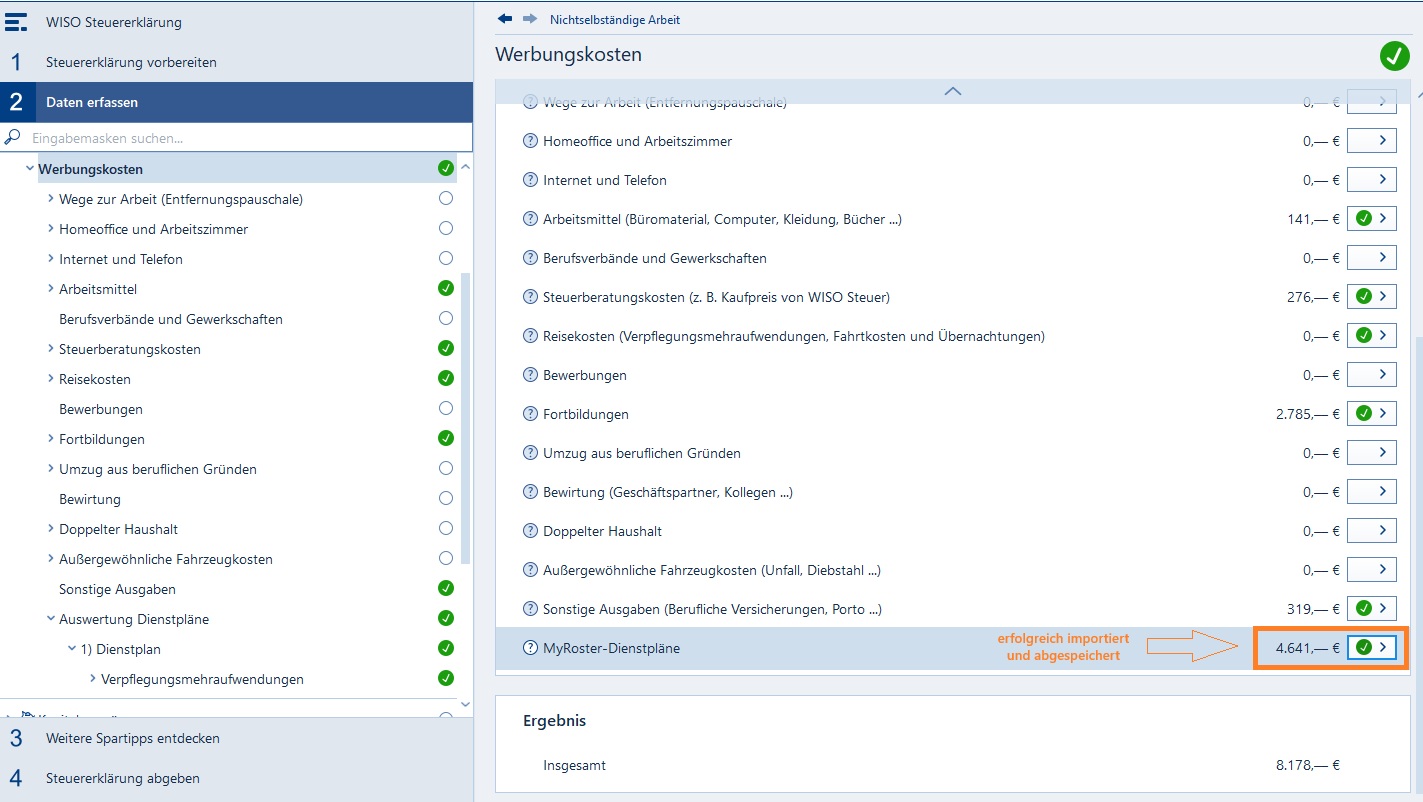This screenshot has height=802, width=1423.
Task: Open help icon for Bewerbungen row
Action: (x=531, y=375)
